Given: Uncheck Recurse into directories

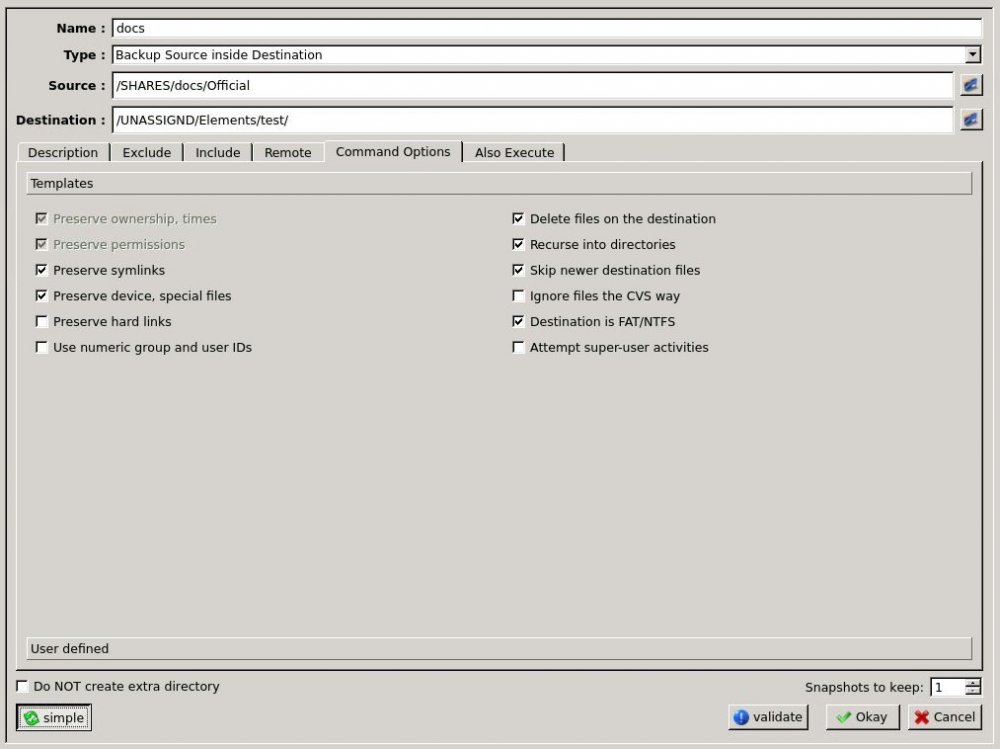Looking at the screenshot, I should pos(518,244).
